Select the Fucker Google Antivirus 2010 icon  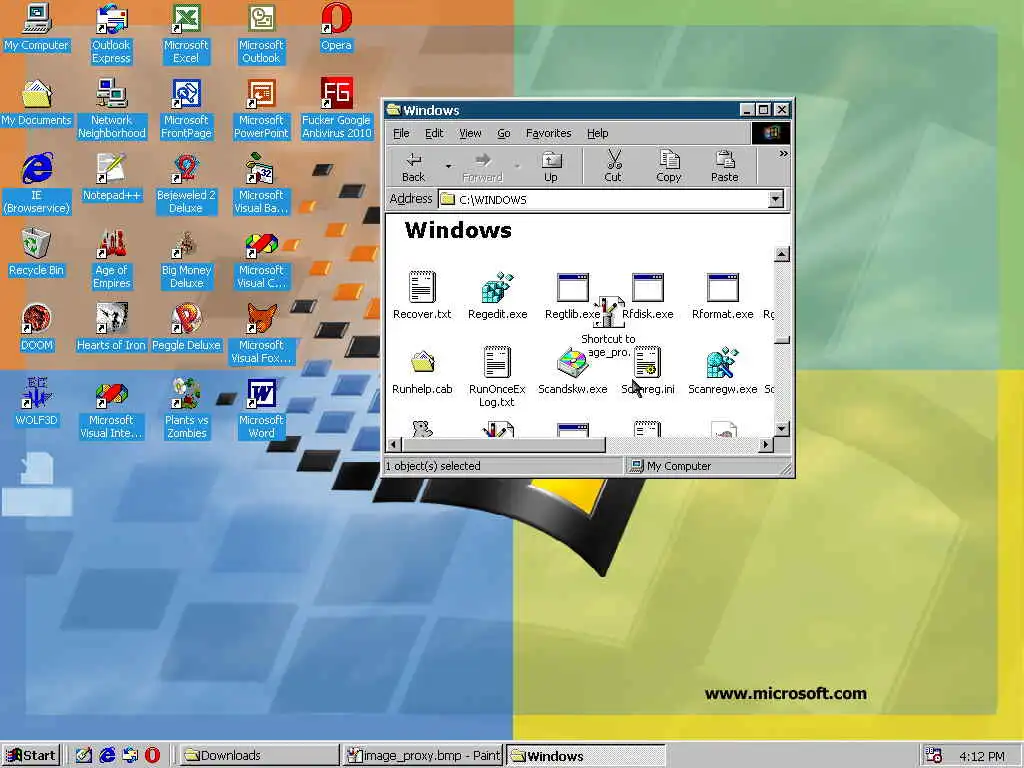pyautogui.click(x=336, y=109)
